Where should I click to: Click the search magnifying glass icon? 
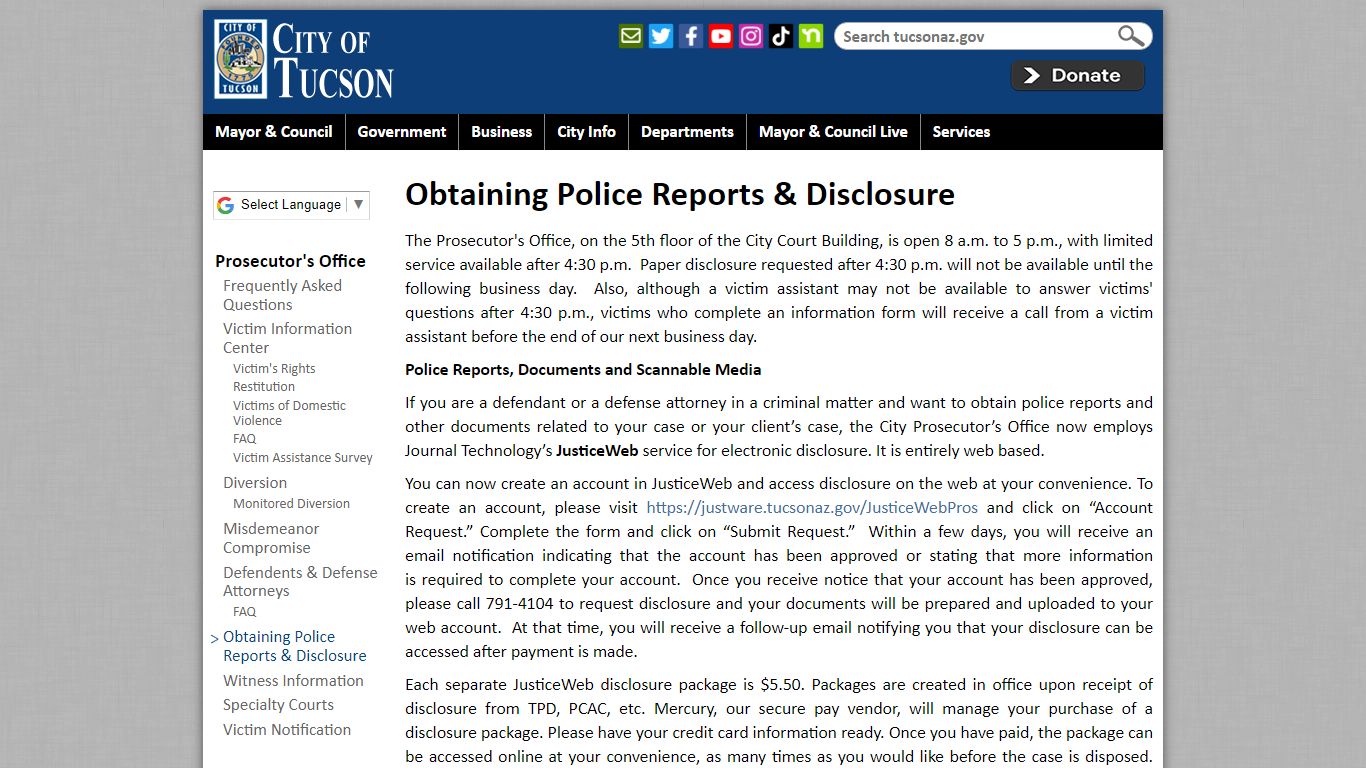coord(1131,36)
